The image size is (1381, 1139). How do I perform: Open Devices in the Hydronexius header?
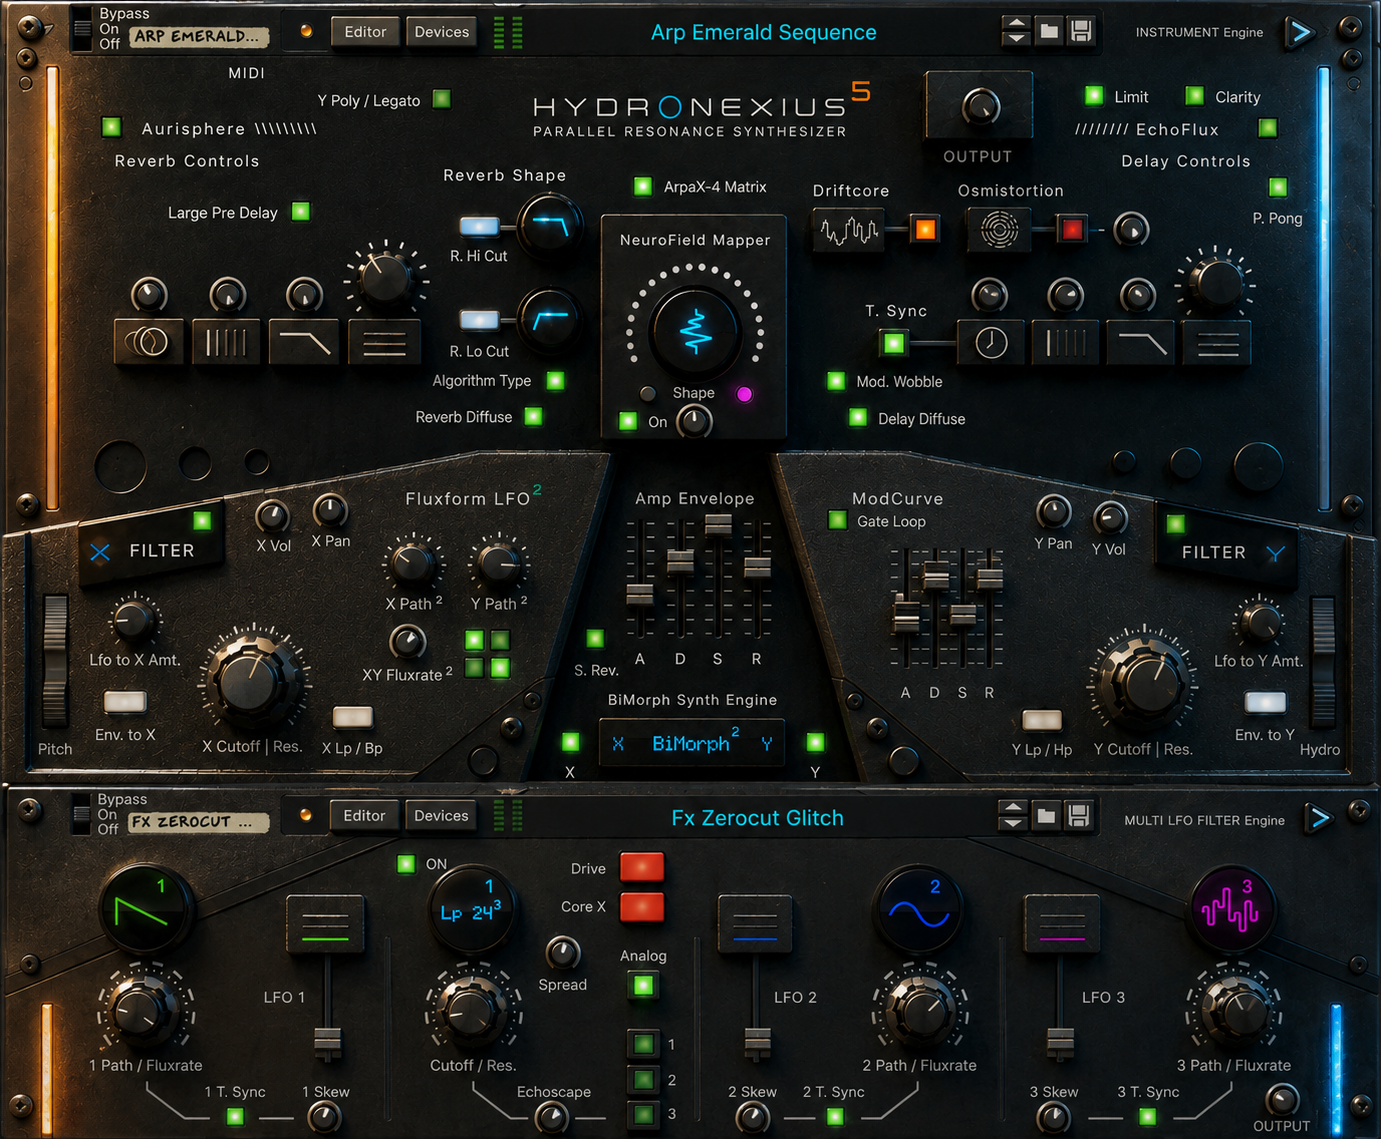click(442, 32)
